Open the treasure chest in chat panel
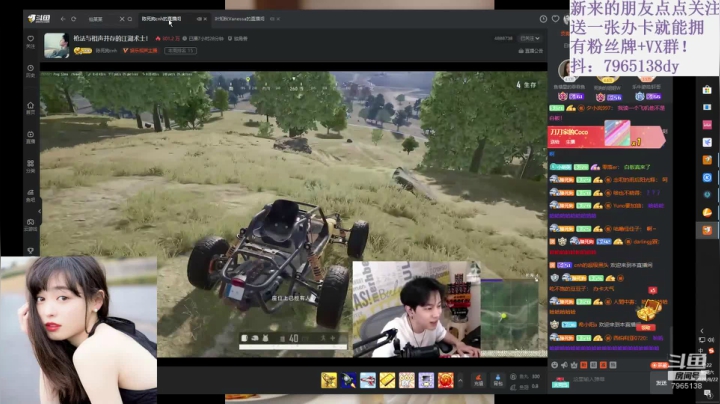 [x=649, y=310]
